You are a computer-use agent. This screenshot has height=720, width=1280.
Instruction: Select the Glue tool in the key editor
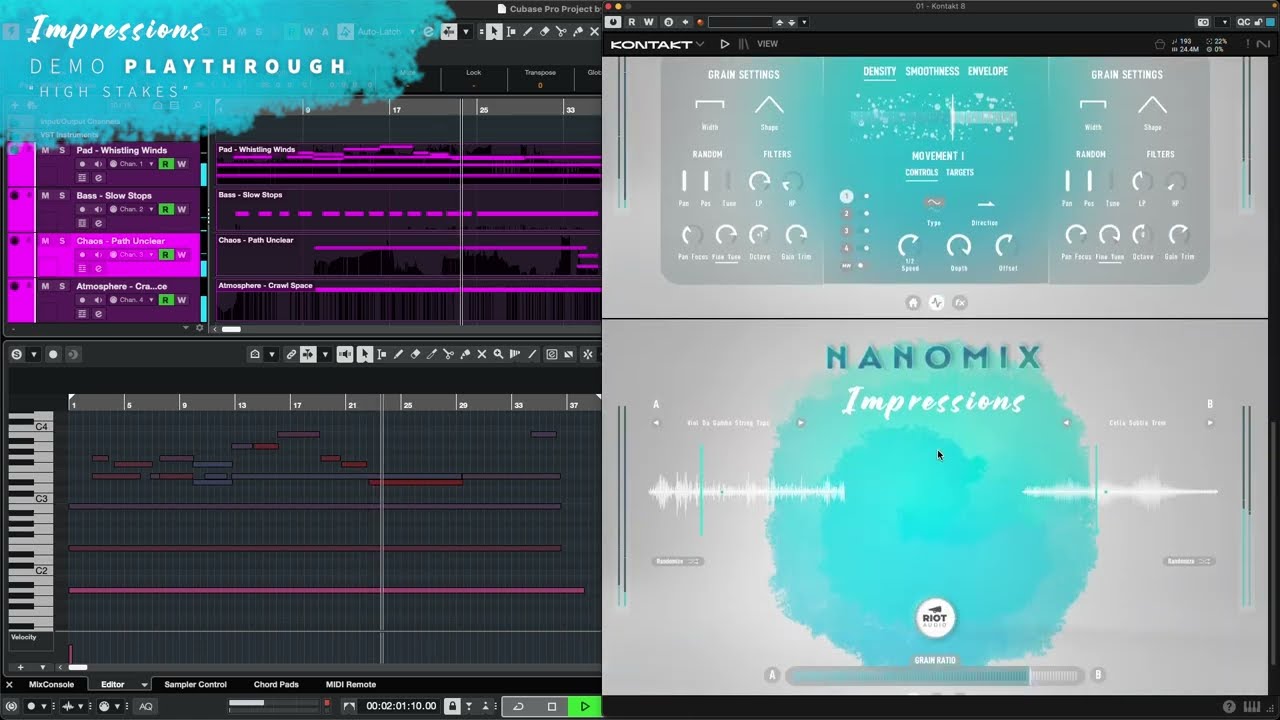tap(465, 354)
